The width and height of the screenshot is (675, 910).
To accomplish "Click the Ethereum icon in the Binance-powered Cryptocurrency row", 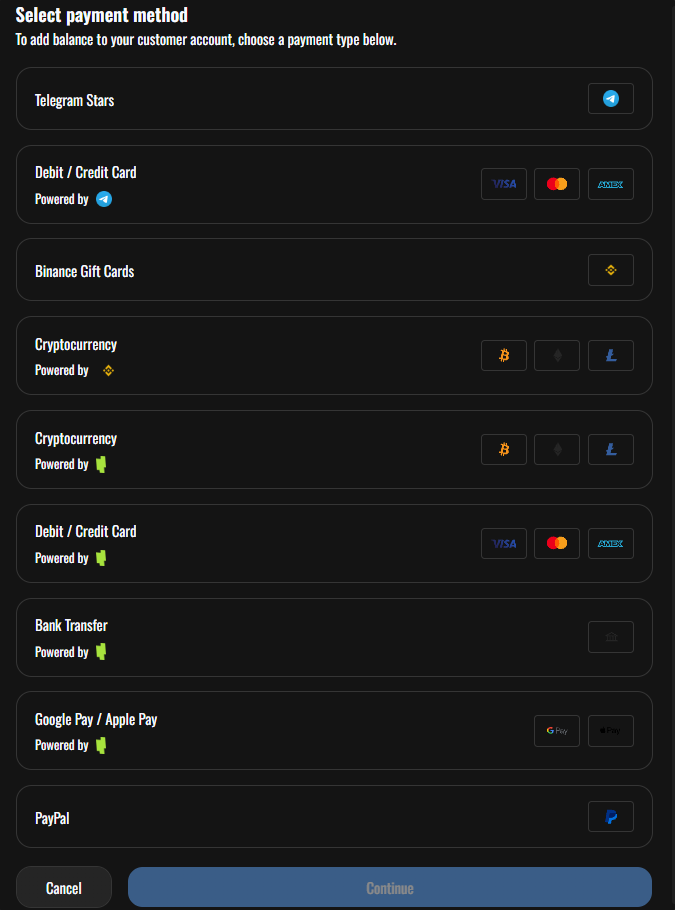I will point(557,355).
